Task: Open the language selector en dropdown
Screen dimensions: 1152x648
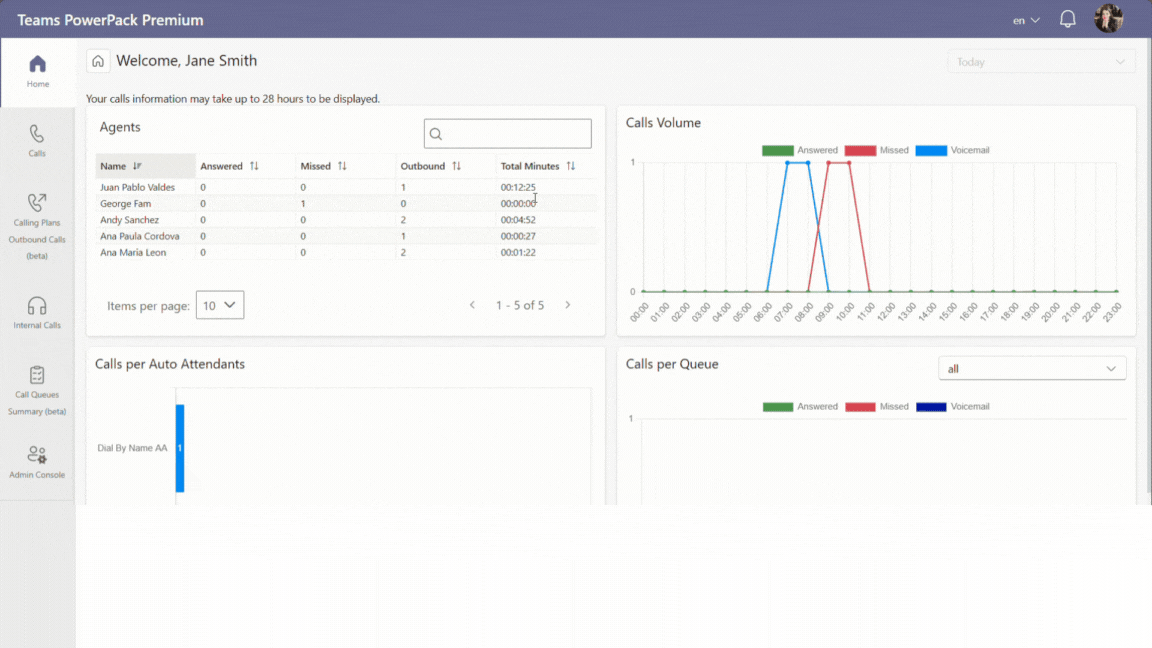Action: 1026,21
